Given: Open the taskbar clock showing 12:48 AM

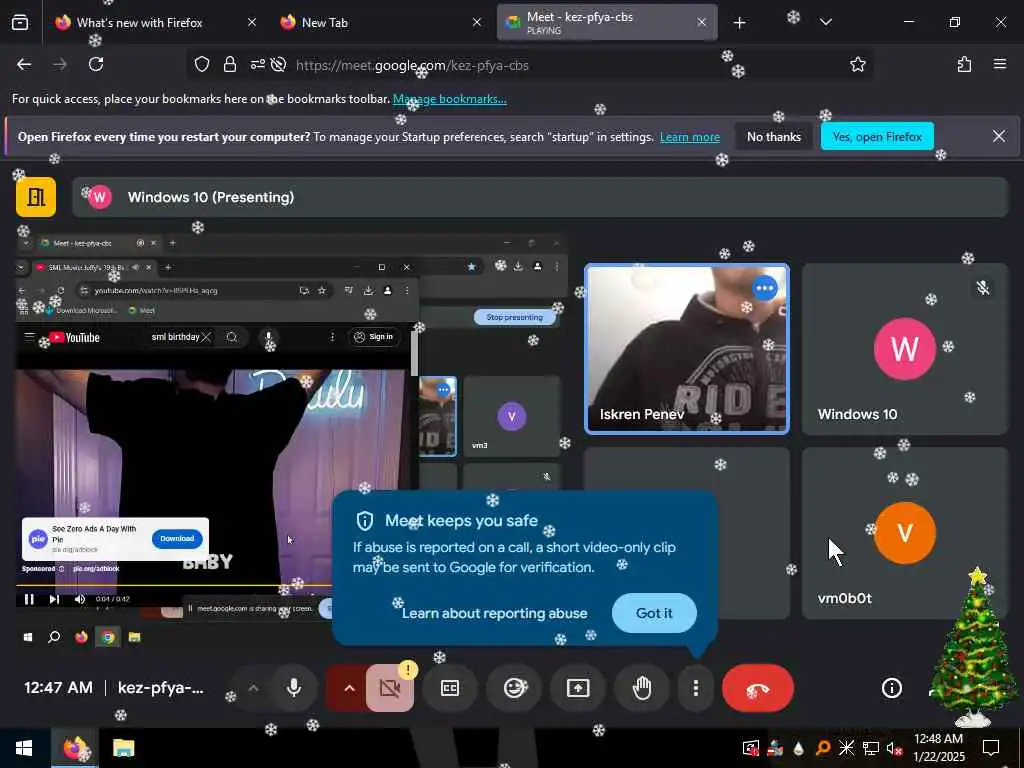Looking at the screenshot, I should click(938, 748).
